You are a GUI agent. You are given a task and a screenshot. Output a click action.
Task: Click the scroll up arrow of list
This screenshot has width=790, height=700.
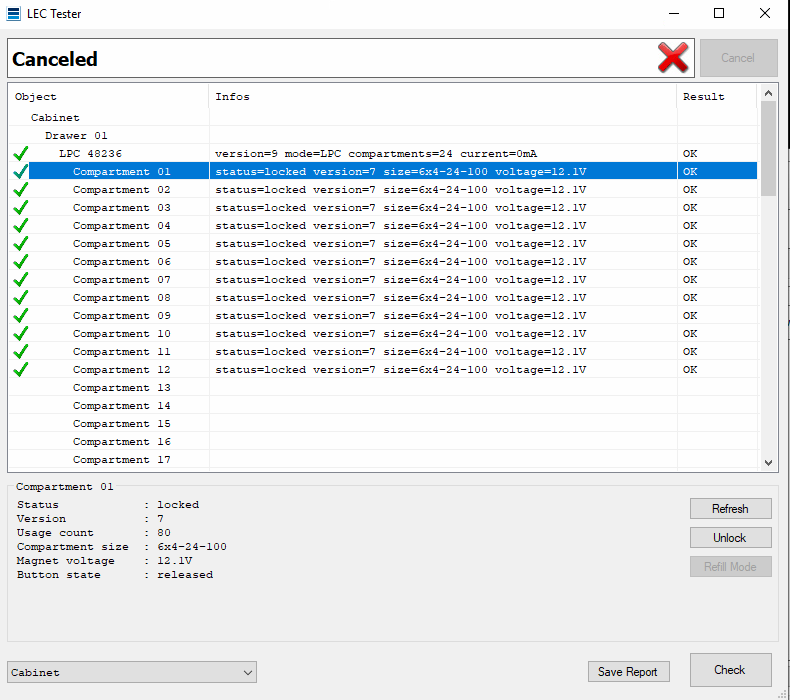pos(768,93)
